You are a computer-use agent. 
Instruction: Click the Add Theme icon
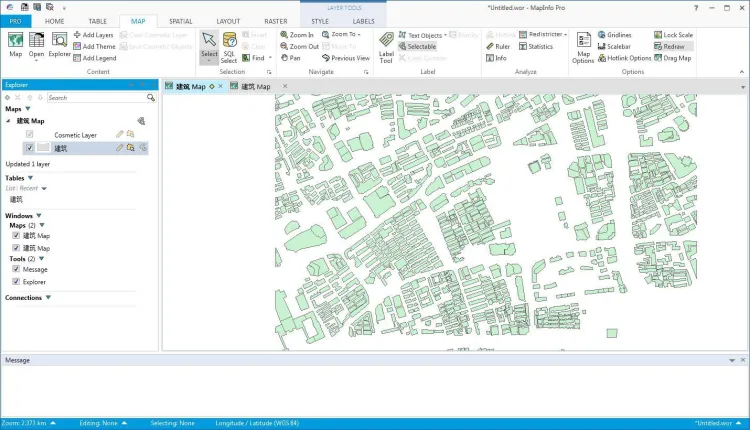pyautogui.click(x=77, y=46)
